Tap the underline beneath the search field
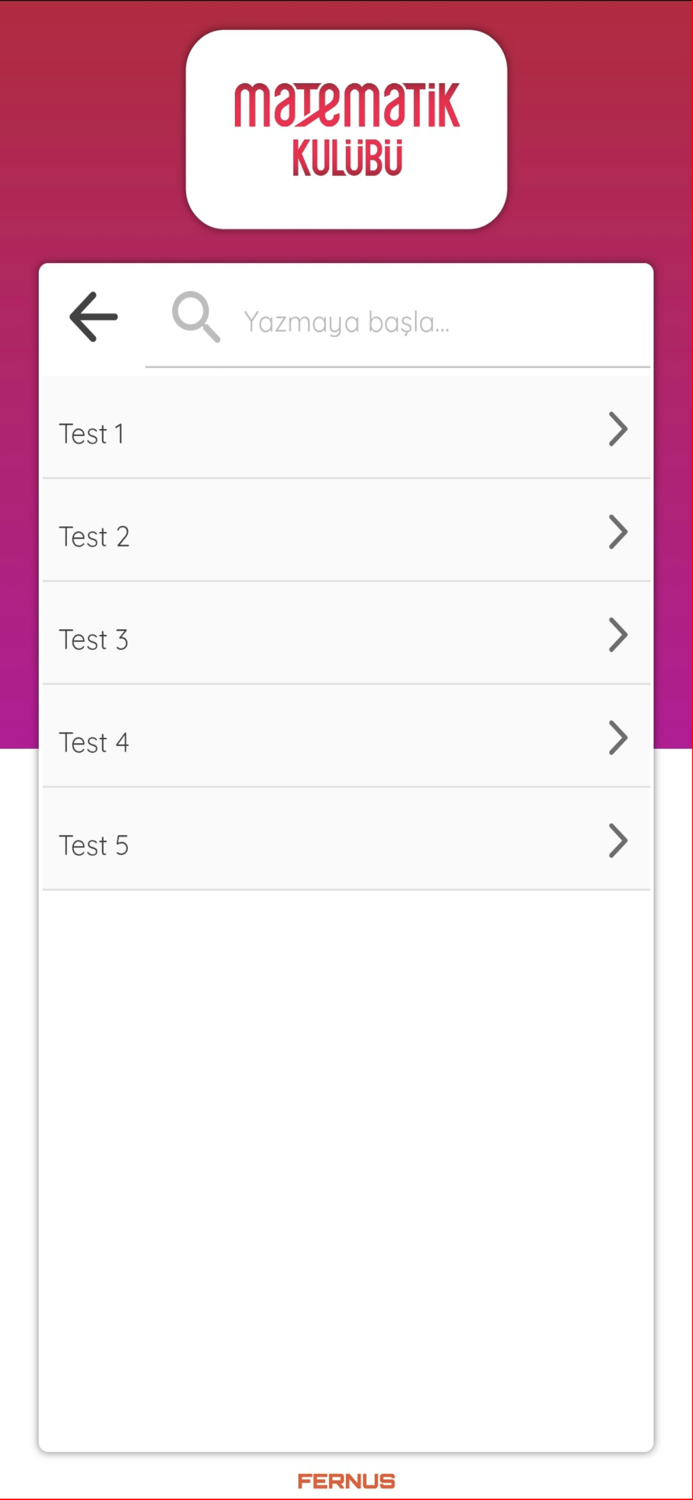The height and width of the screenshot is (1500, 693). (398, 367)
